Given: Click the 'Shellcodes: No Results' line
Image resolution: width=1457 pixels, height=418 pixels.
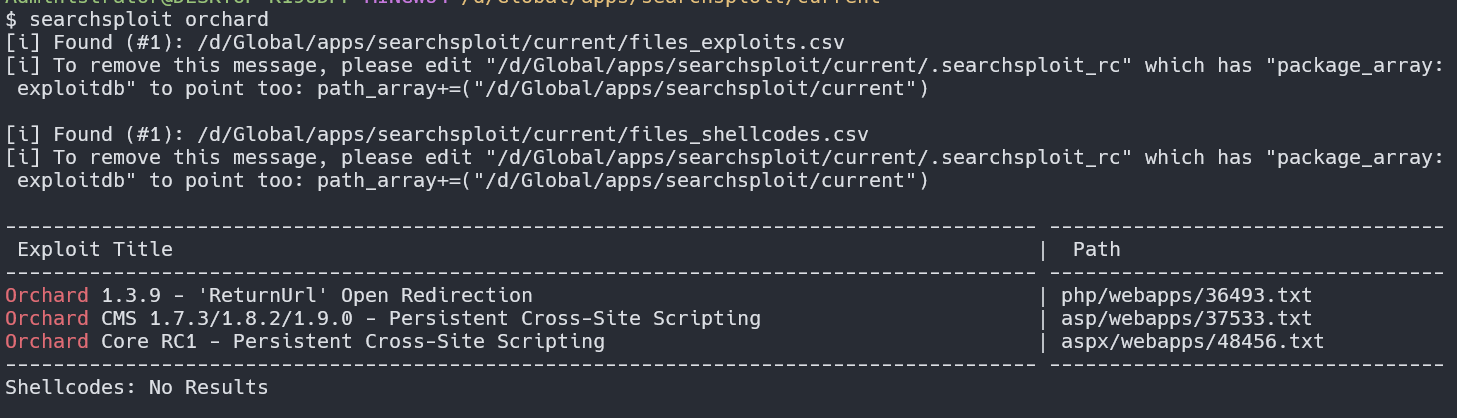Looking at the screenshot, I should point(137,387).
